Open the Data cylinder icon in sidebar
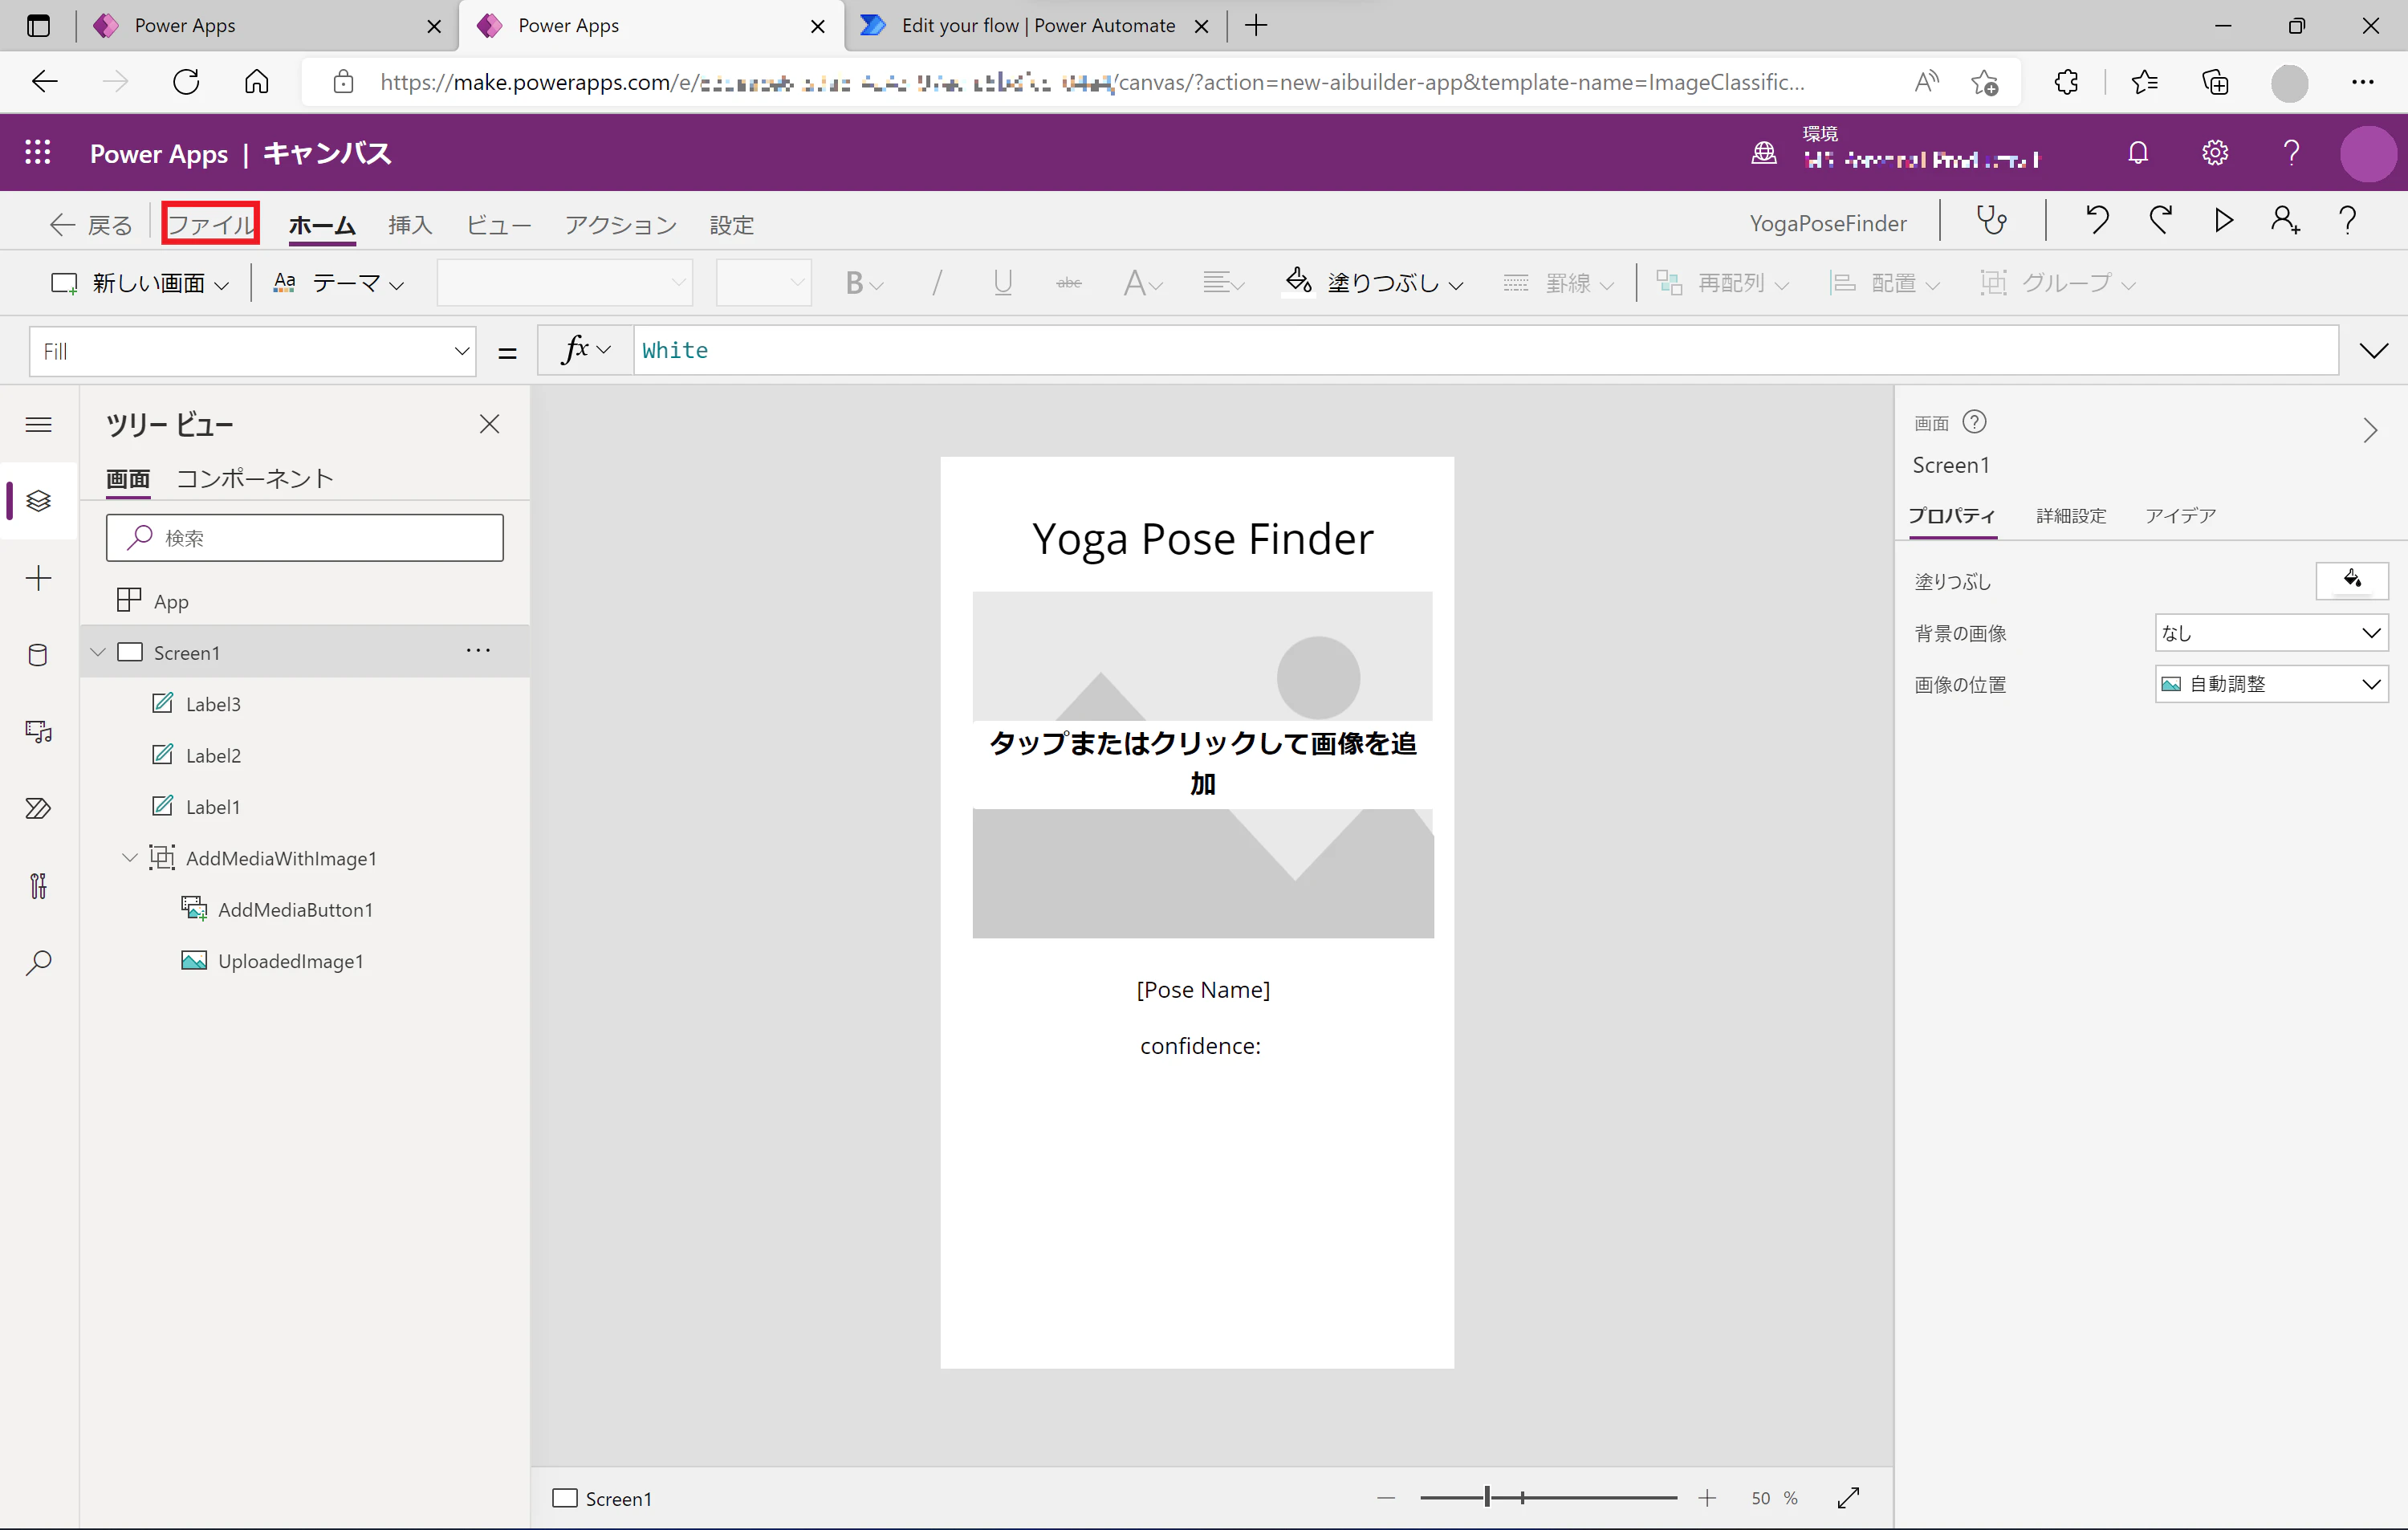 [x=38, y=655]
